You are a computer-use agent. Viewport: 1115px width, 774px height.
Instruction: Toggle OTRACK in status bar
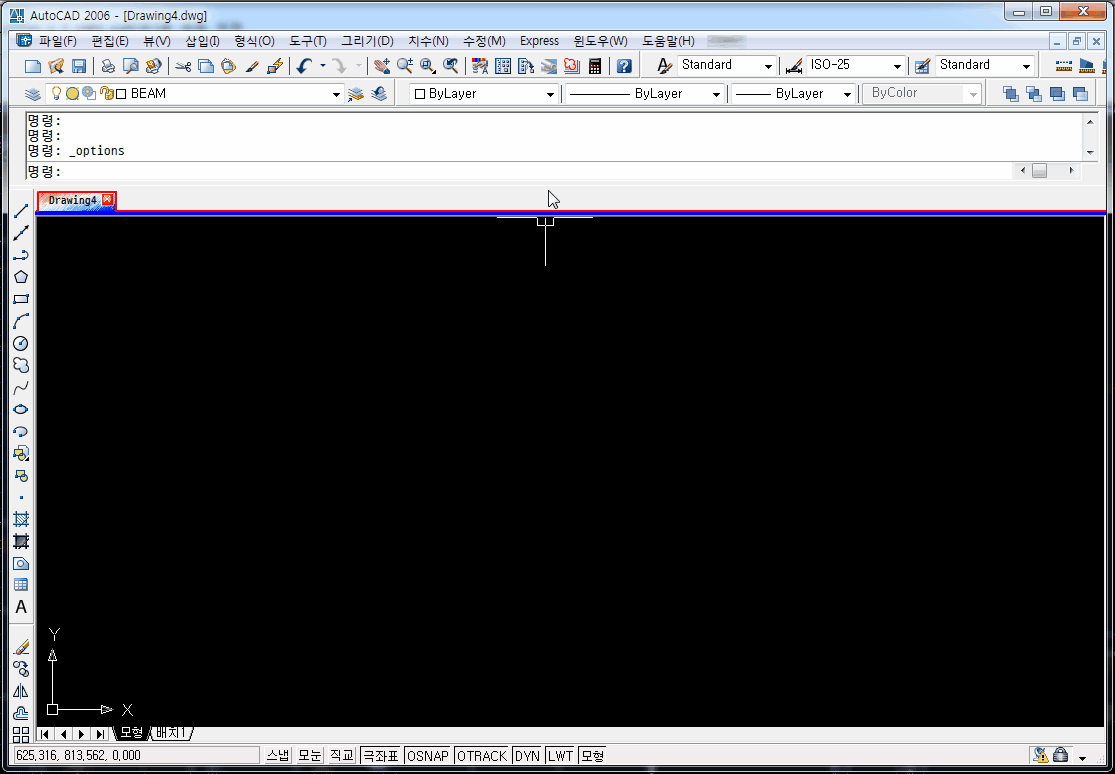click(482, 756)
